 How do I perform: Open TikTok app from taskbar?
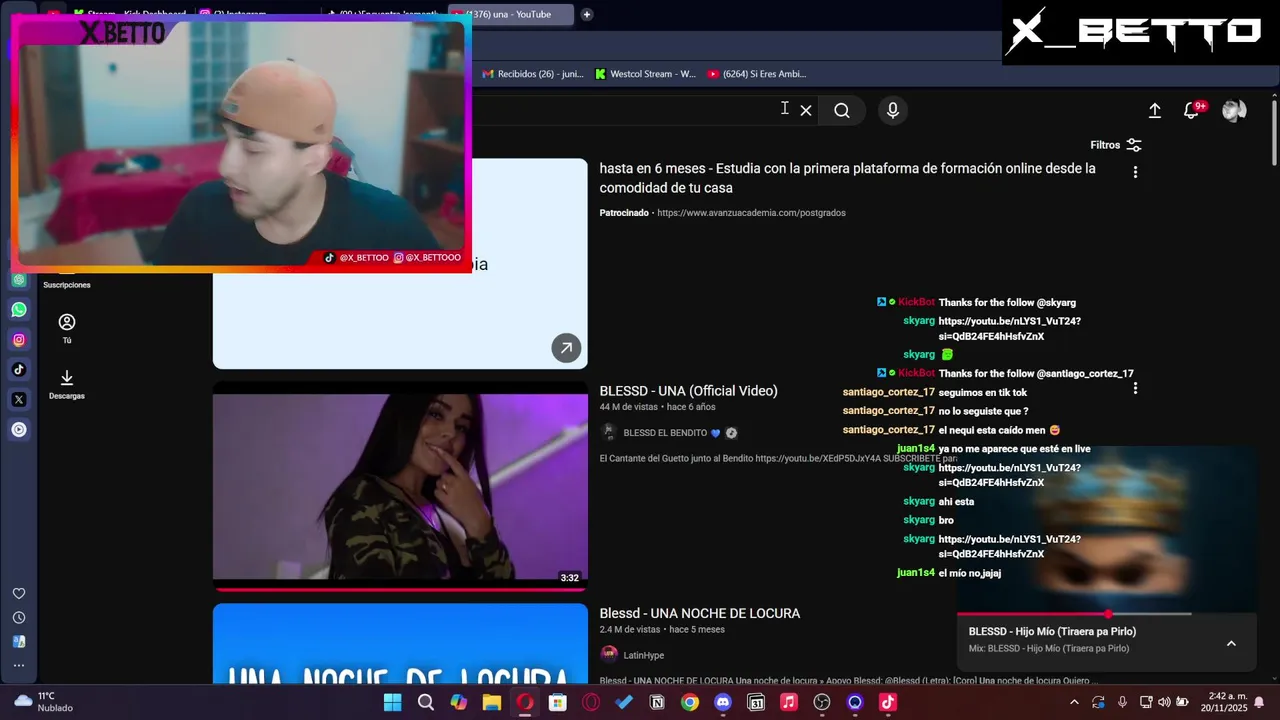coord(888,702)
